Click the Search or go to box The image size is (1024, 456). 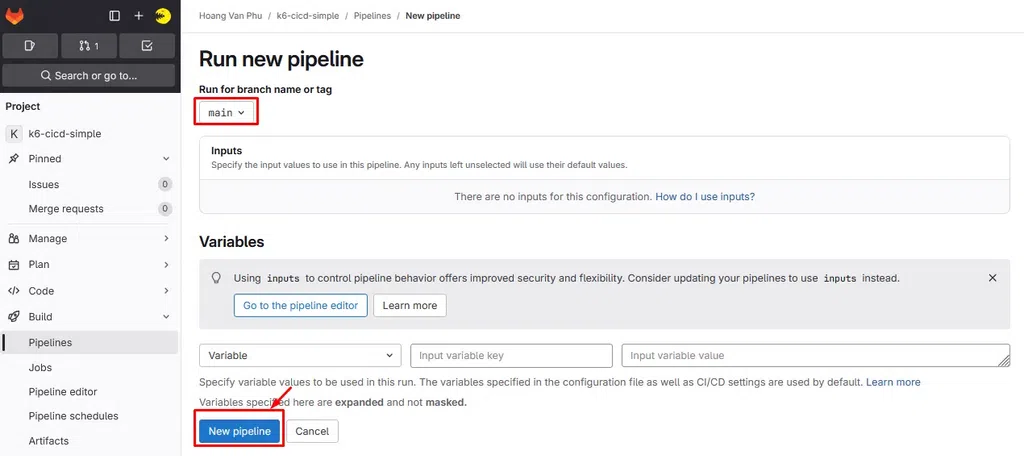pos(89,75)
